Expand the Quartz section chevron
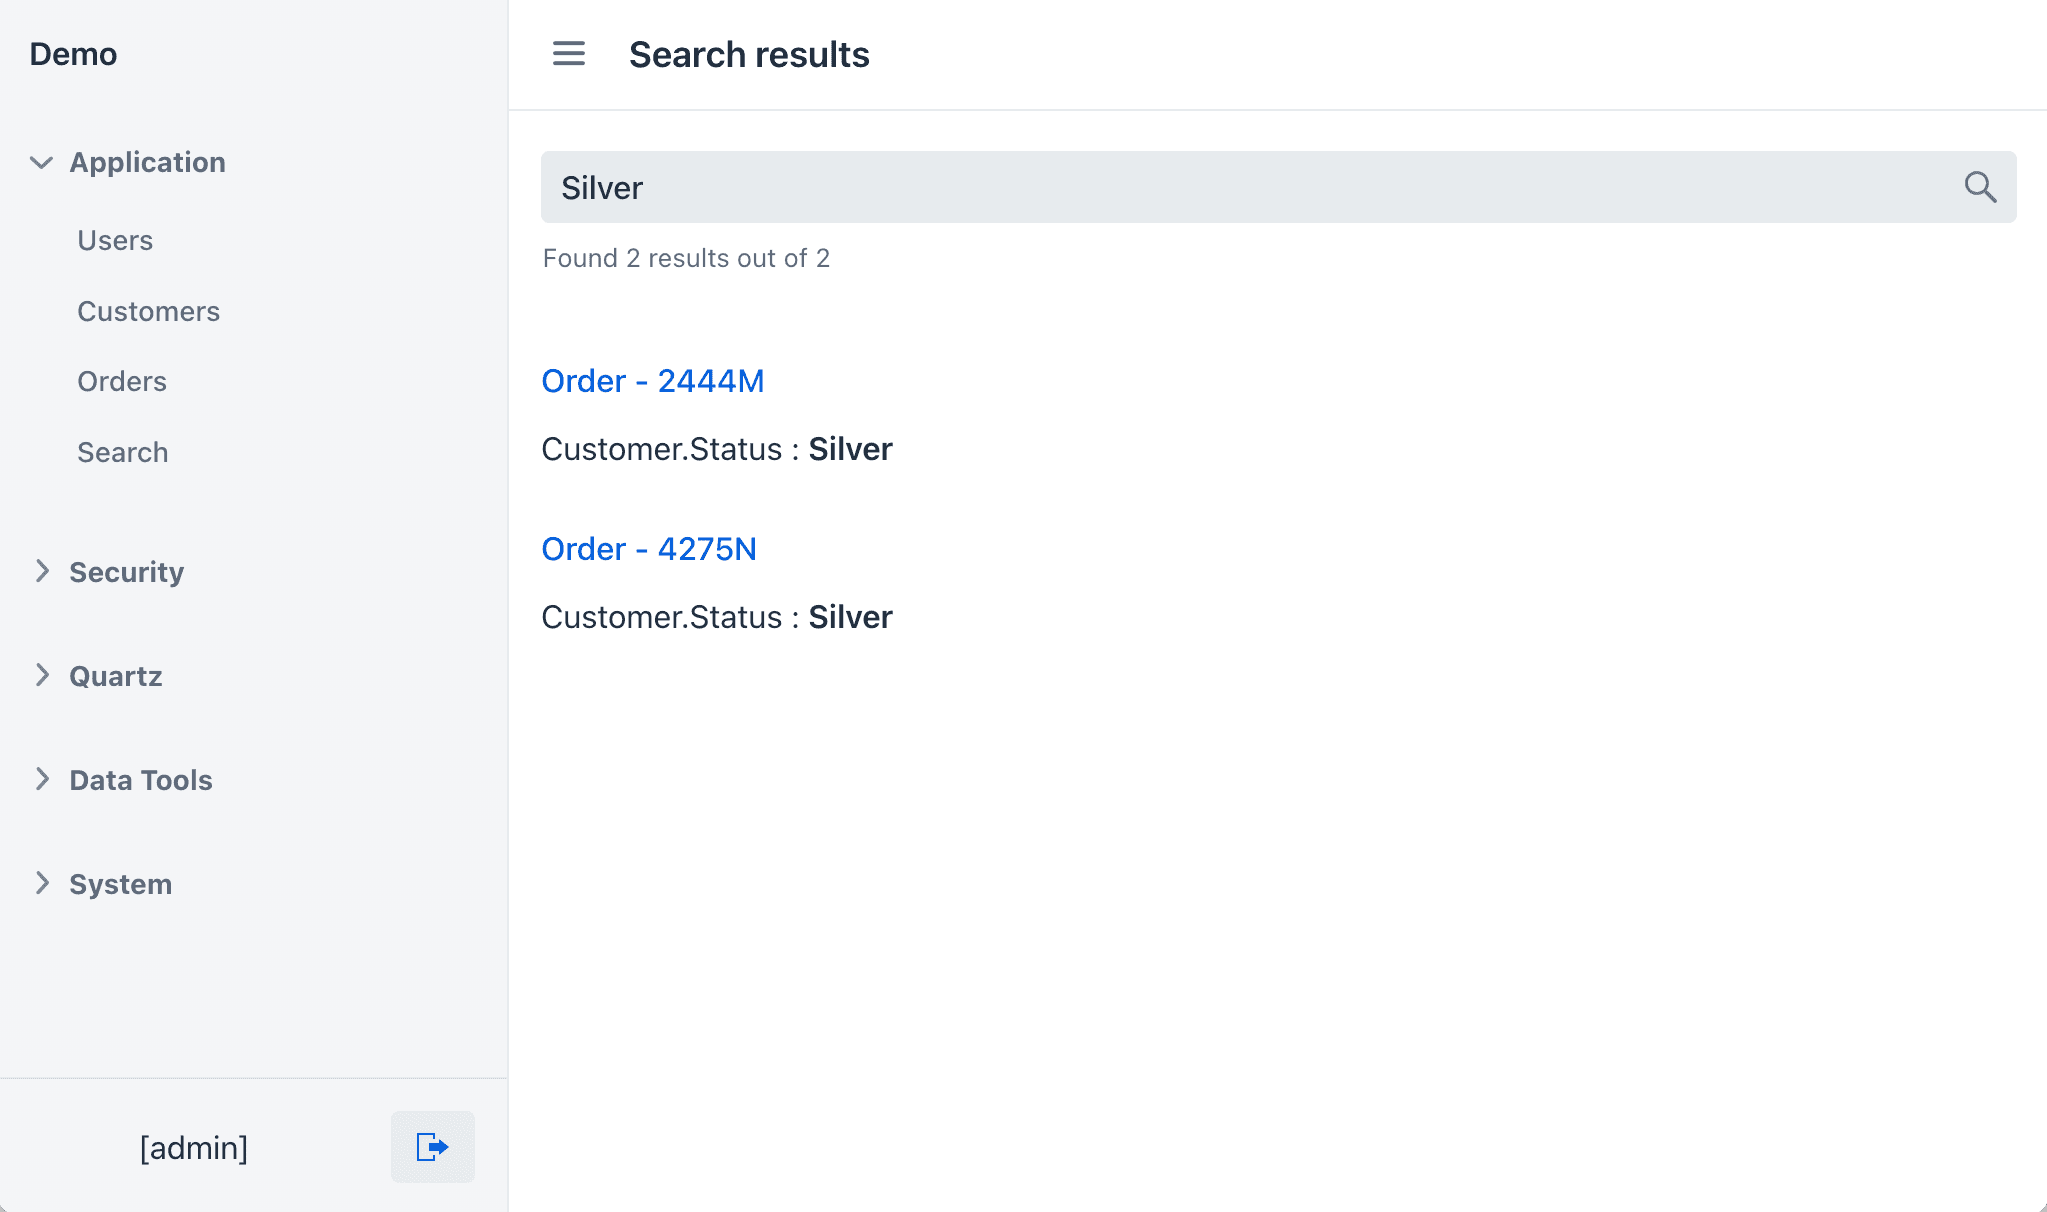Viewport: 2047px width, 1212px height. [x=42, y=675]
